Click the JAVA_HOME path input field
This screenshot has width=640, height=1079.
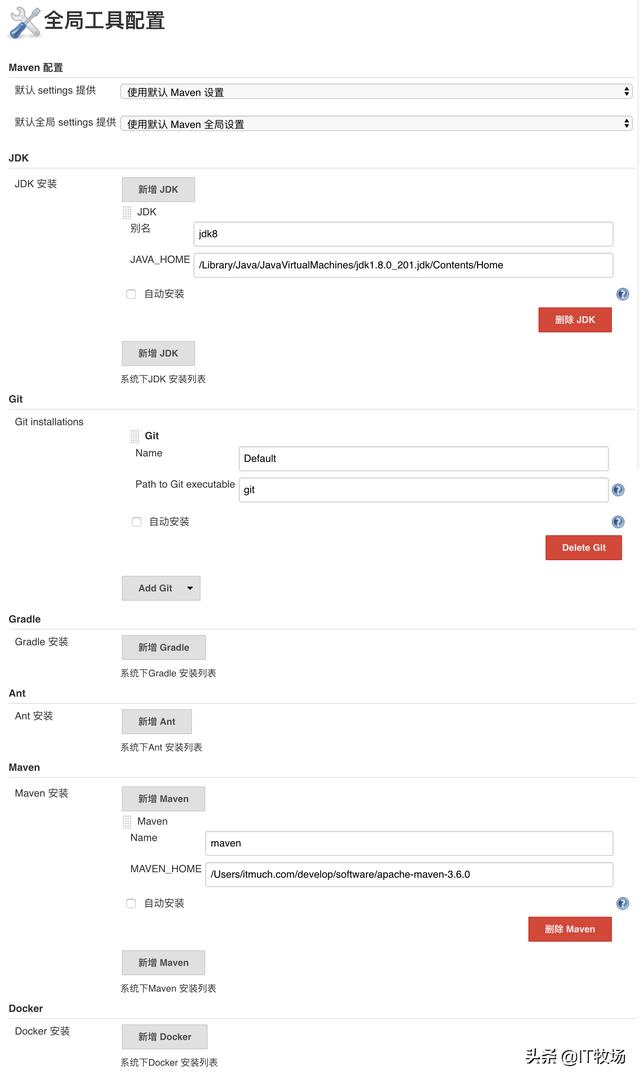[x=403, y=265]
